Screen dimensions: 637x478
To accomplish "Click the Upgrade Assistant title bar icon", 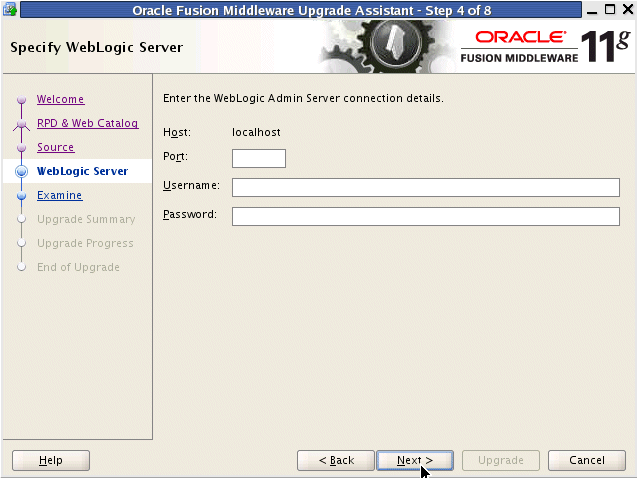I will tap(10, 9).
